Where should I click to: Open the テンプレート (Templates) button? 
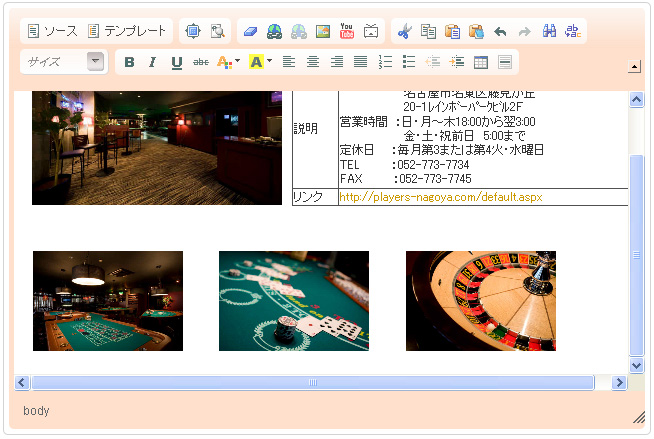[127, 31]
